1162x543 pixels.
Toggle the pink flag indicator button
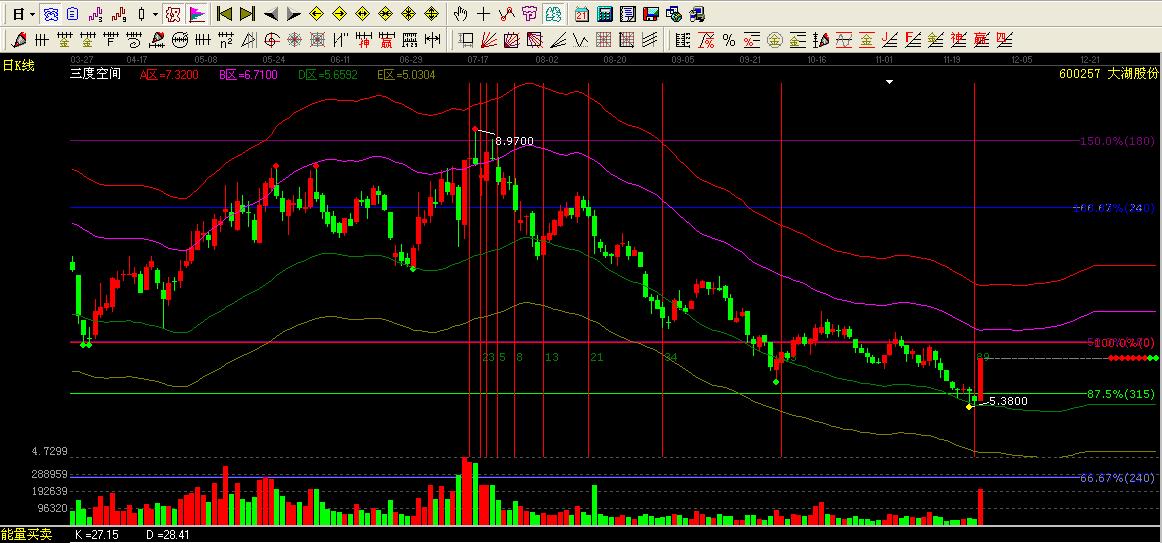pyautogui.click(x=196, y=14)
